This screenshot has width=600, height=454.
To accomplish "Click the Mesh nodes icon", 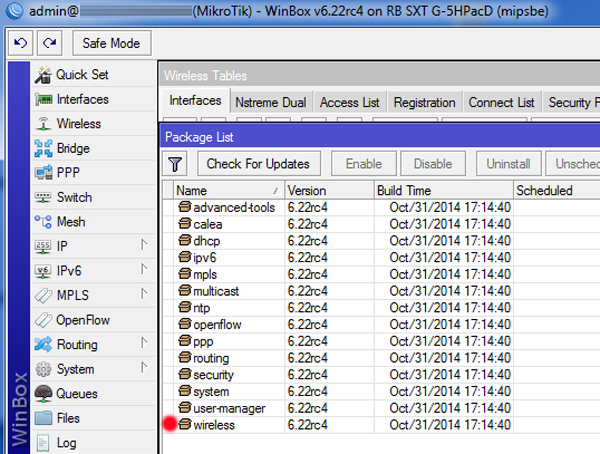I will (x=43, y=222).
